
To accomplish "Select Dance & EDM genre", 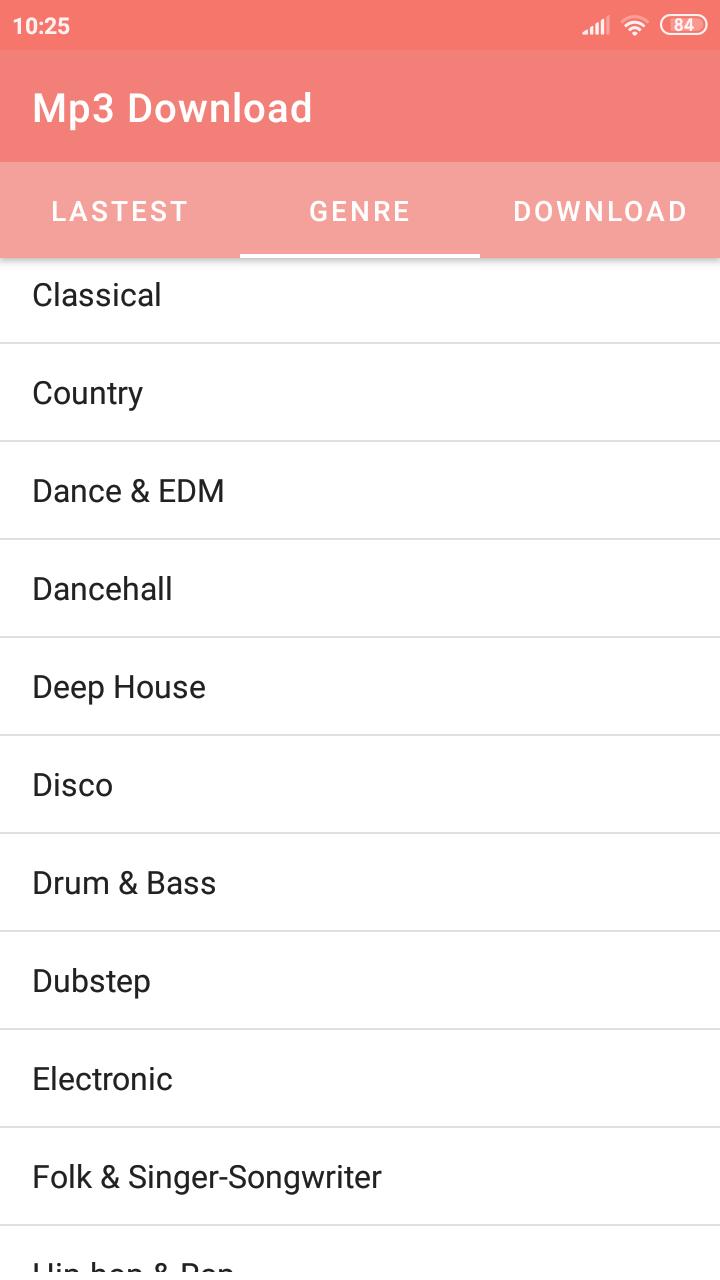I will tap(360, 491).
